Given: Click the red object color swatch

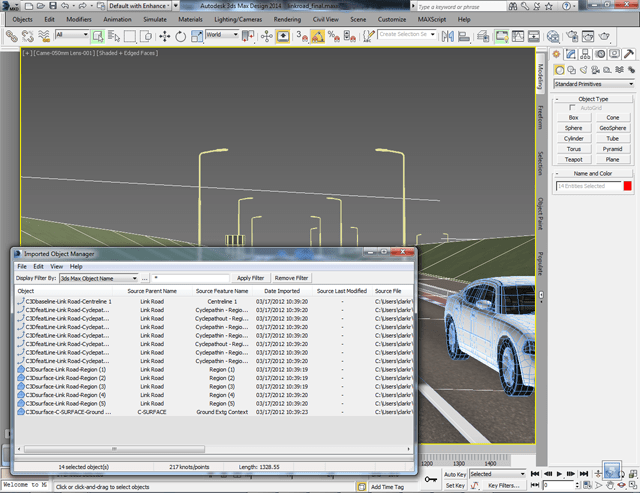Looking at the screenshot, I should click(x=627, y=186).
